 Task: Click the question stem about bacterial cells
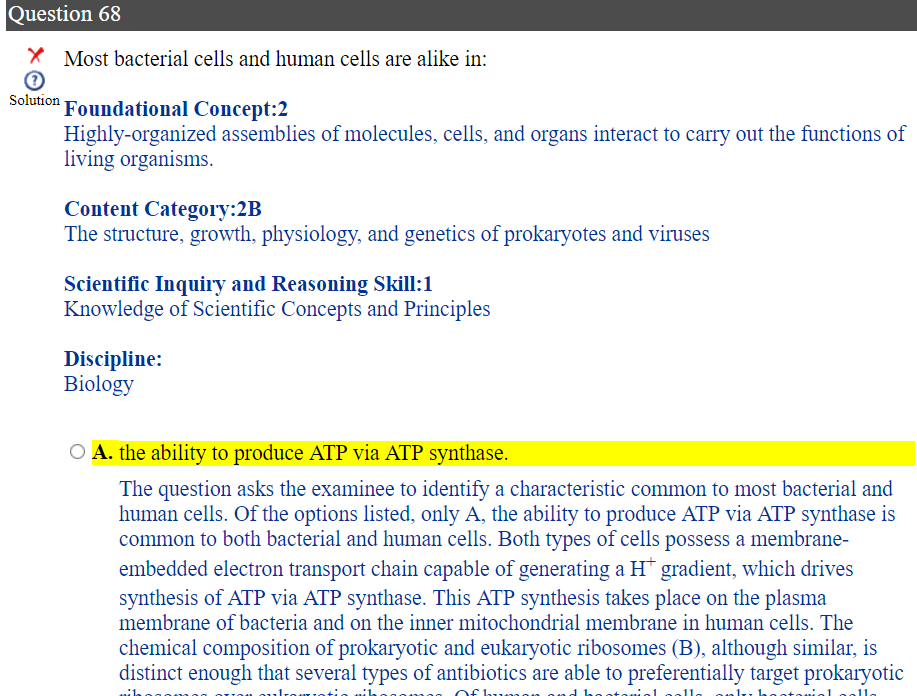(x=276, y=59)
